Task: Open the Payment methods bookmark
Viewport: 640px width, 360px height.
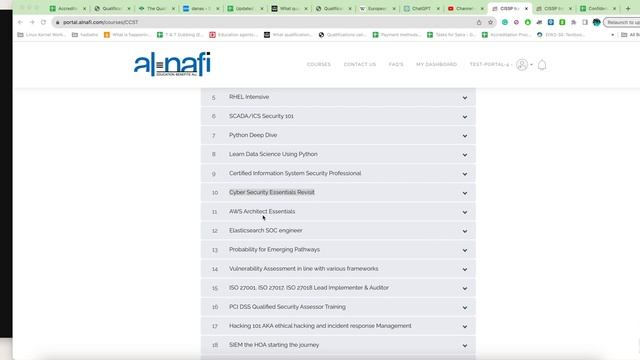Action: click(x=397, y=35)
